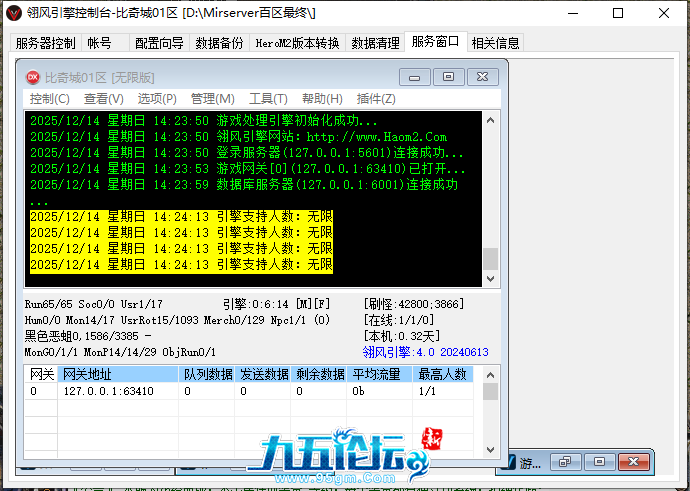
Task: Click the 网关地址 column header
Action: pyautogui.click(x=88, y=374)
